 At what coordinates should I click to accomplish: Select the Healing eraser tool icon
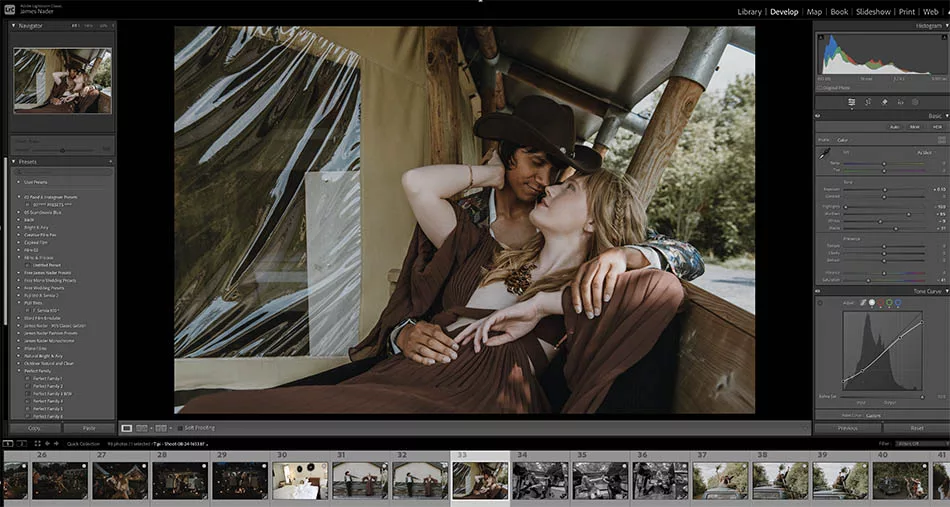884,102
